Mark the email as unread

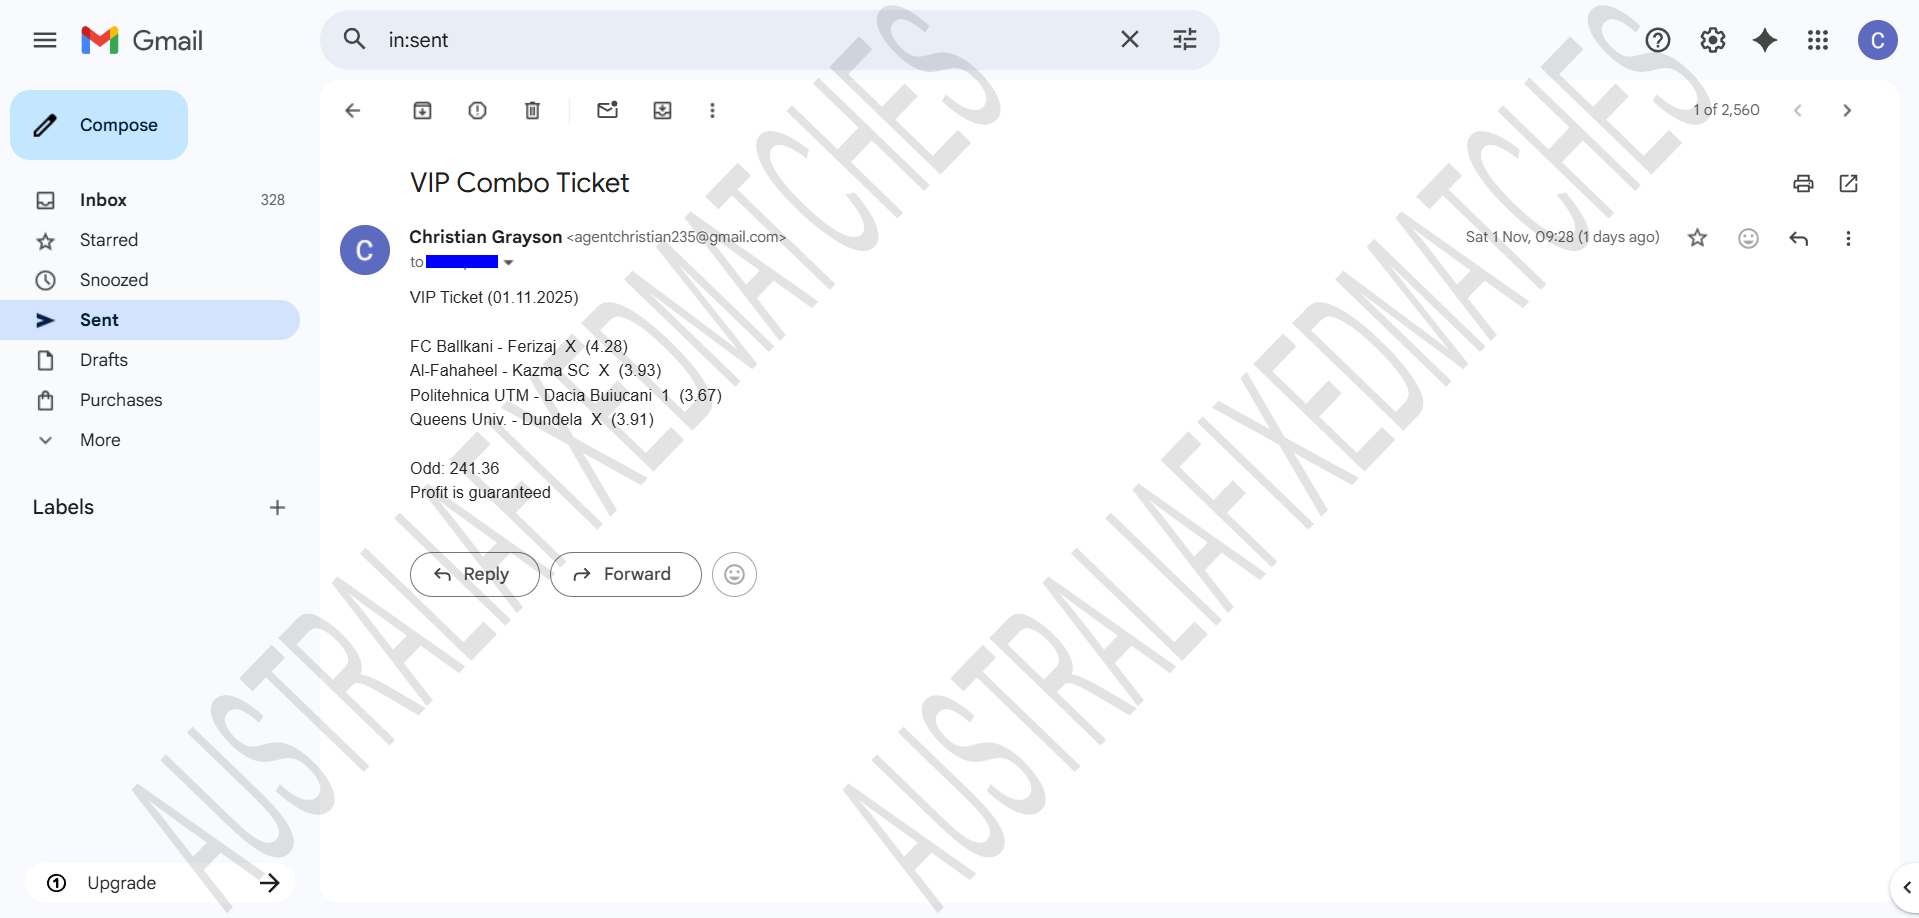[x=608, y=110]
